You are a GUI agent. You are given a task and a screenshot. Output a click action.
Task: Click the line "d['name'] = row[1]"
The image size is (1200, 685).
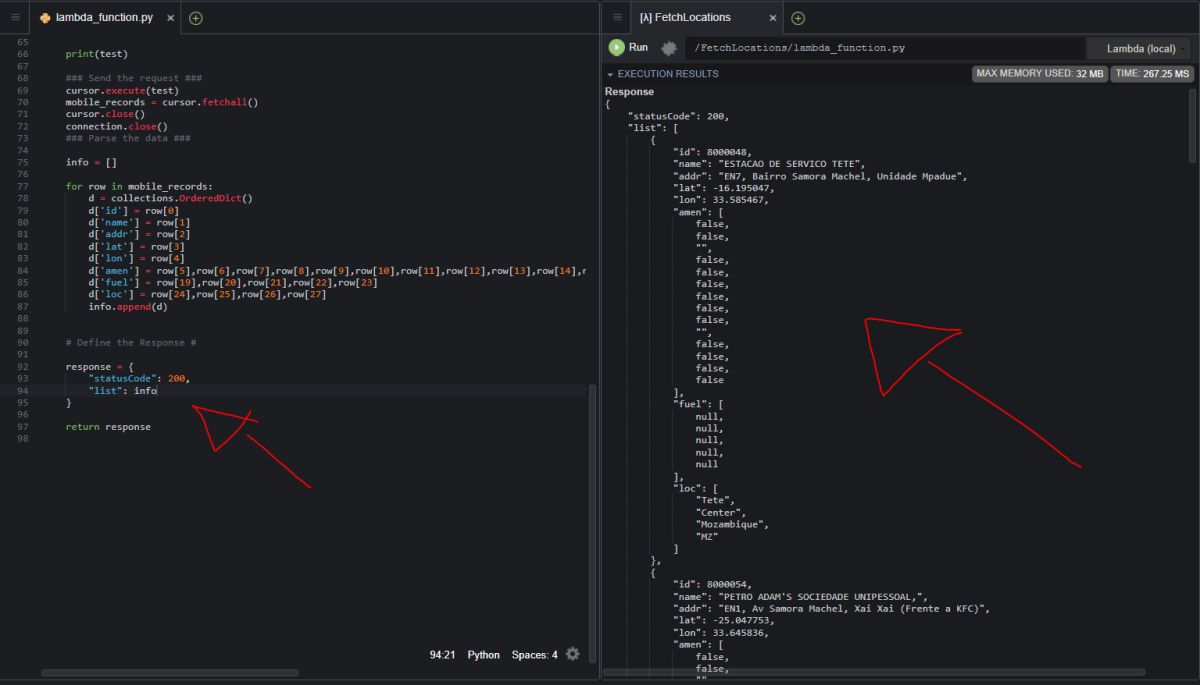(139, 222)
